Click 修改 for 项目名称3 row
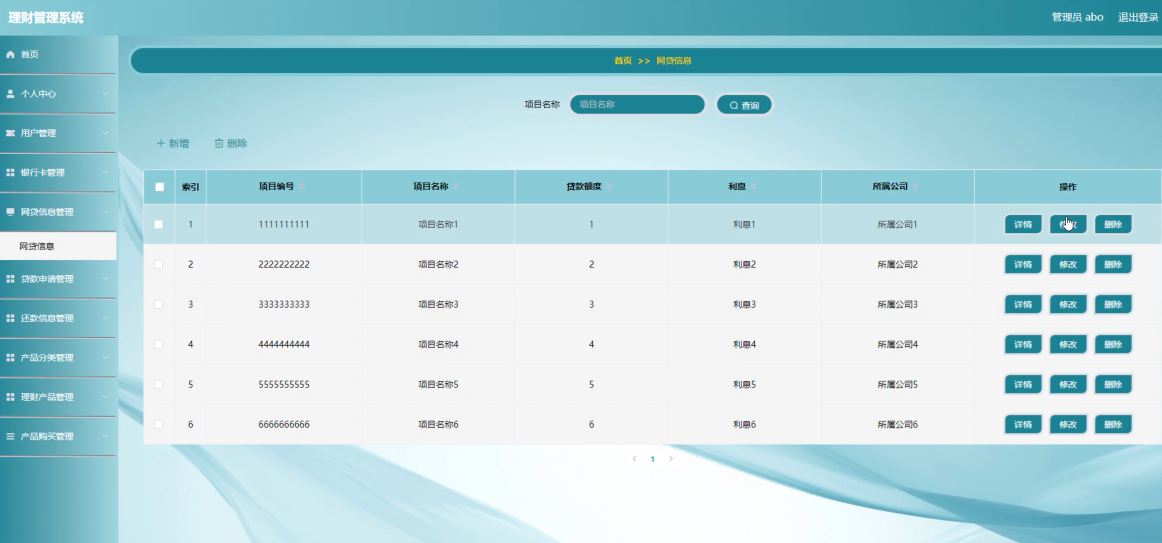Screen dimensions: 1162x543 1068,304
